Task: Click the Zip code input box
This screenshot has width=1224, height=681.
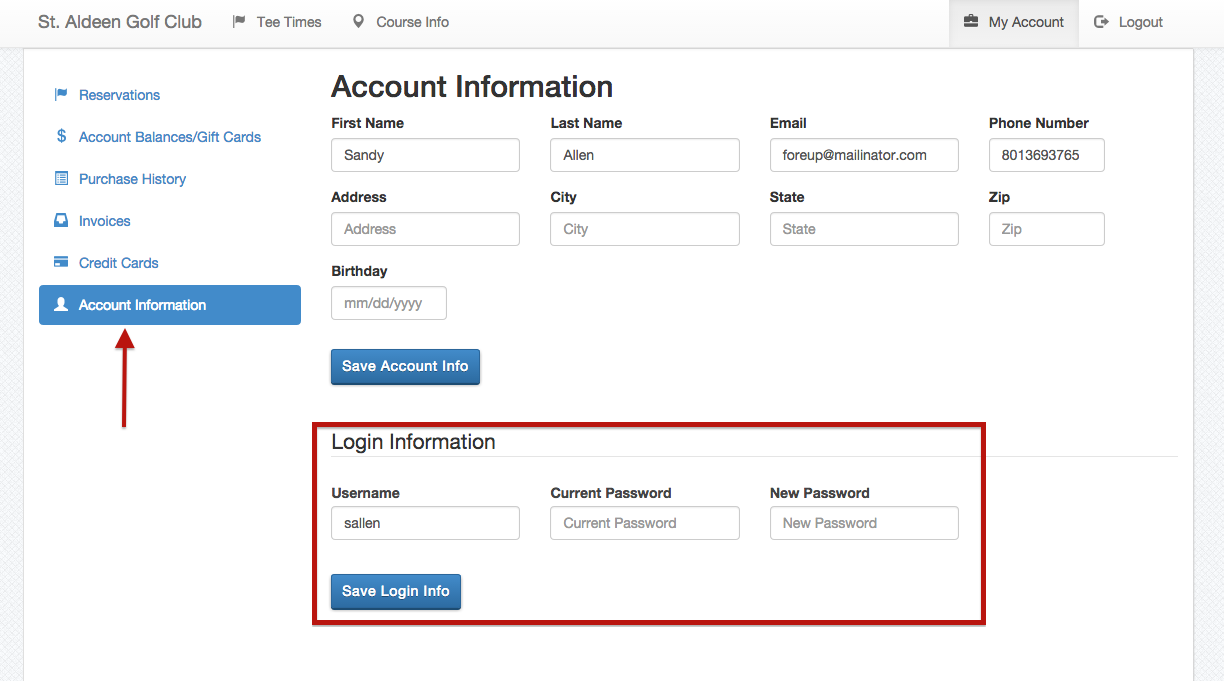Action: (1046, 229)
